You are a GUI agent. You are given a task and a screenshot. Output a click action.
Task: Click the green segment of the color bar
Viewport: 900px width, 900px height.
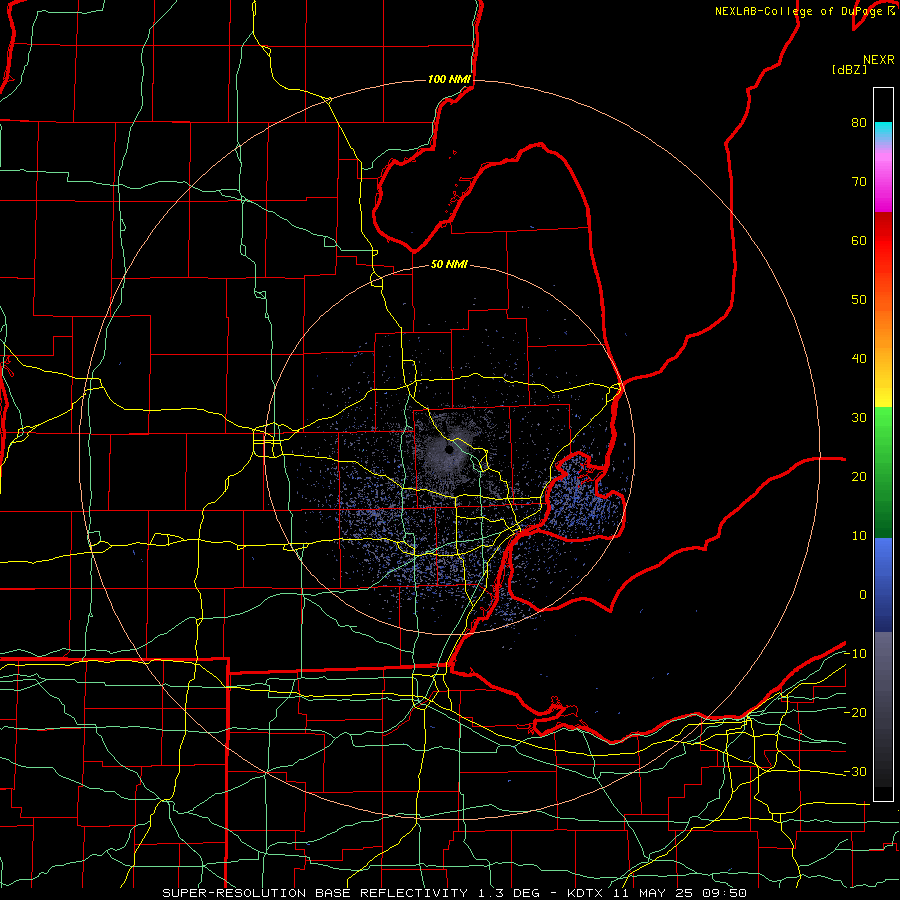883,472
